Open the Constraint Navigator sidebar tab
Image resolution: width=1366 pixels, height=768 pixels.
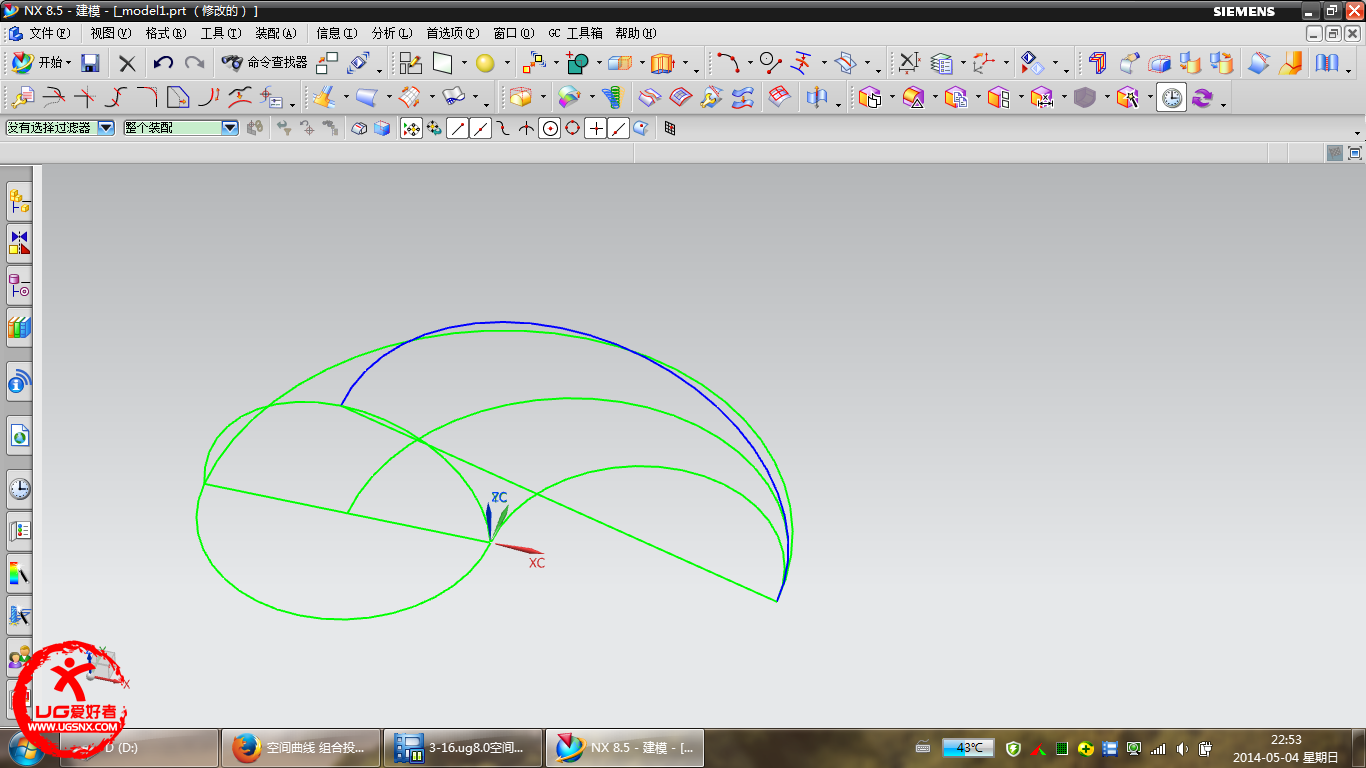click(x=19, y=242)
